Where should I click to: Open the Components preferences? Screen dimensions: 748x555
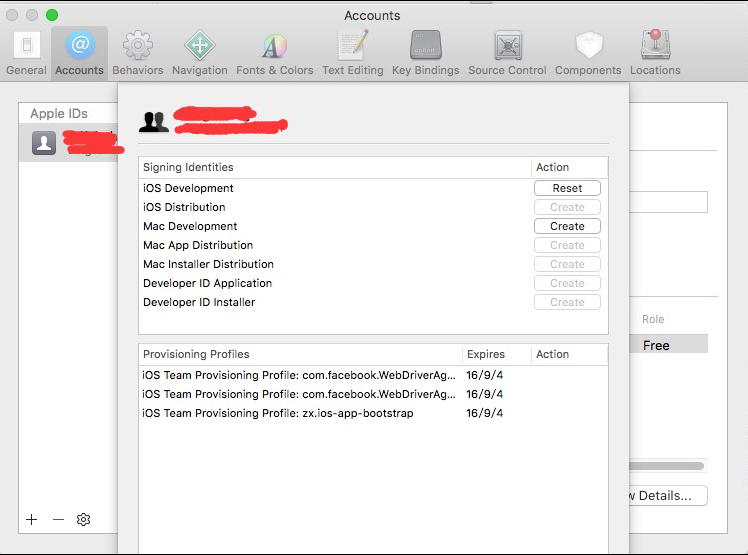point(589,53)
